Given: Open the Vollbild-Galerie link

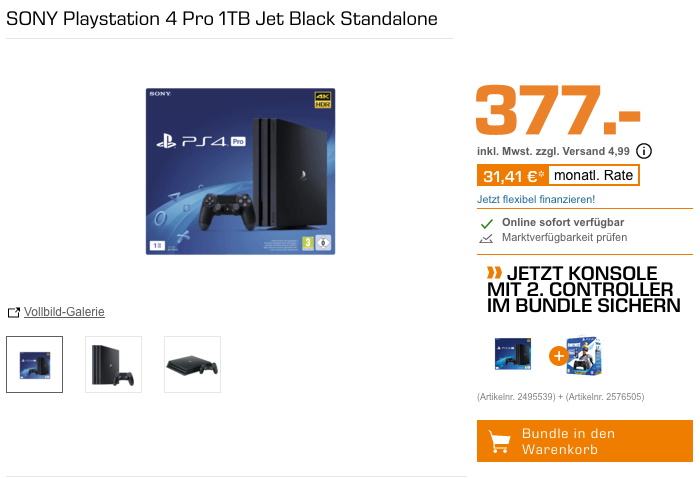Looking at the screenshot, I should (x=64, y=312).
